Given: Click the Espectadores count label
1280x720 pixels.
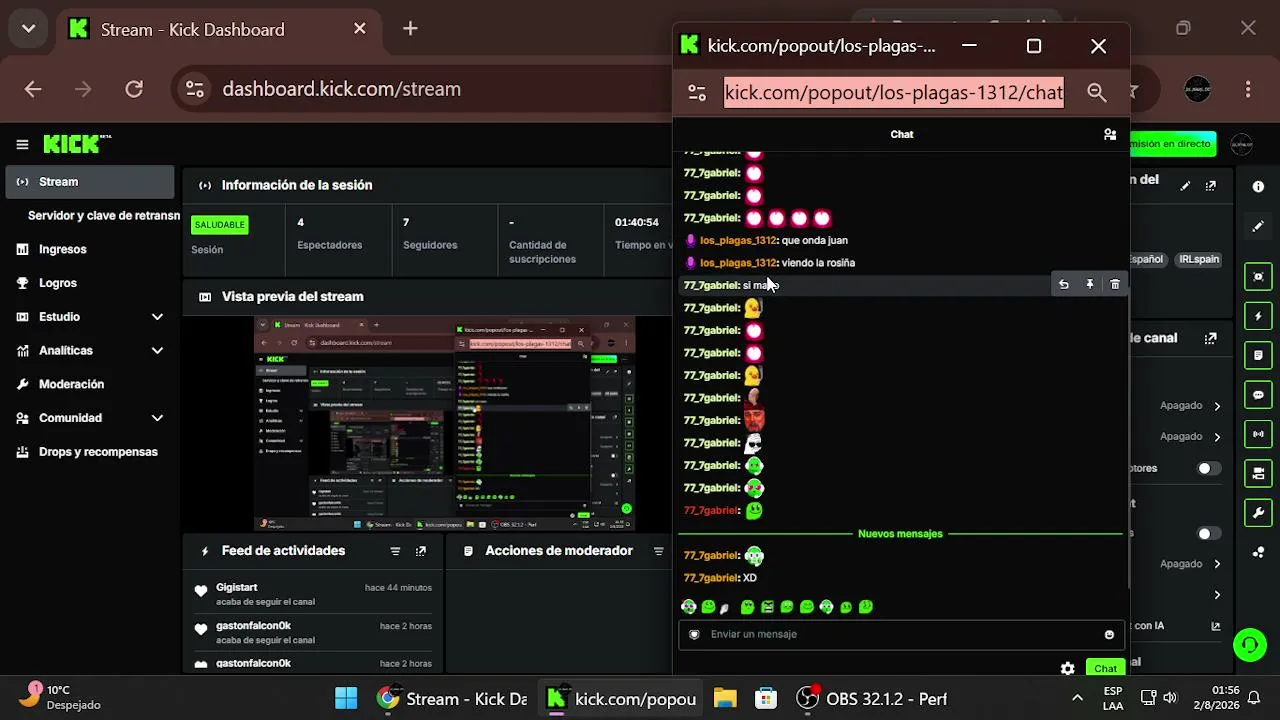Looking at the screenshot, I should (330, 245).
